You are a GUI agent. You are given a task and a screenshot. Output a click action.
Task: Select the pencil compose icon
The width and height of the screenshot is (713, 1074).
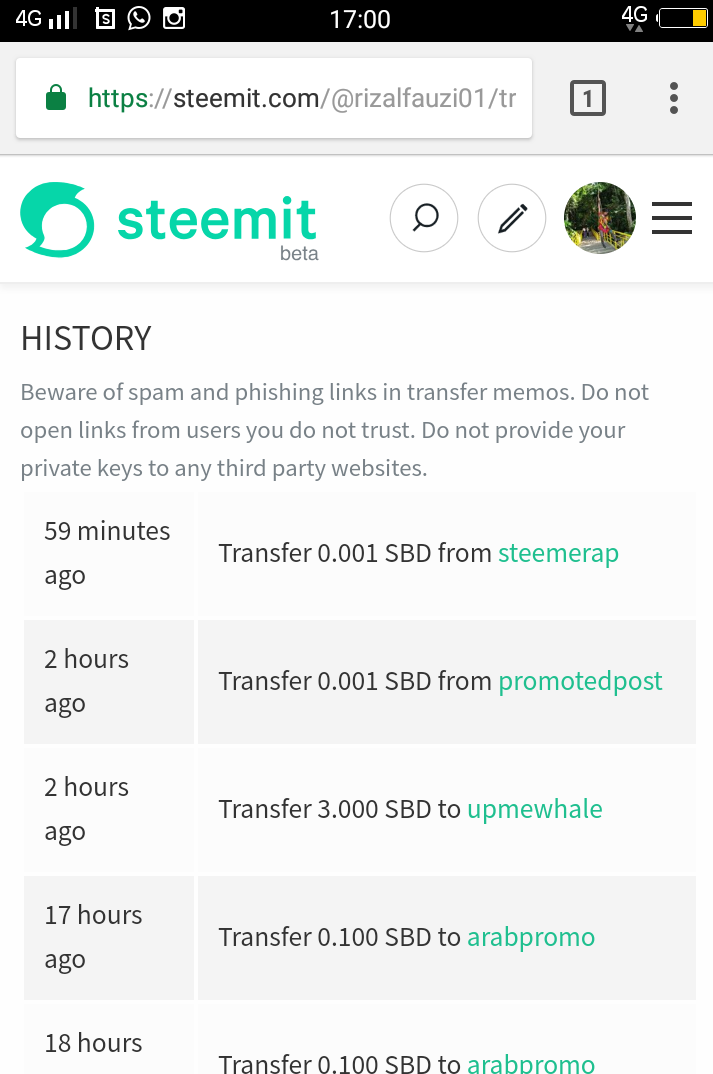pyautogui.click(x=511, y=217)
